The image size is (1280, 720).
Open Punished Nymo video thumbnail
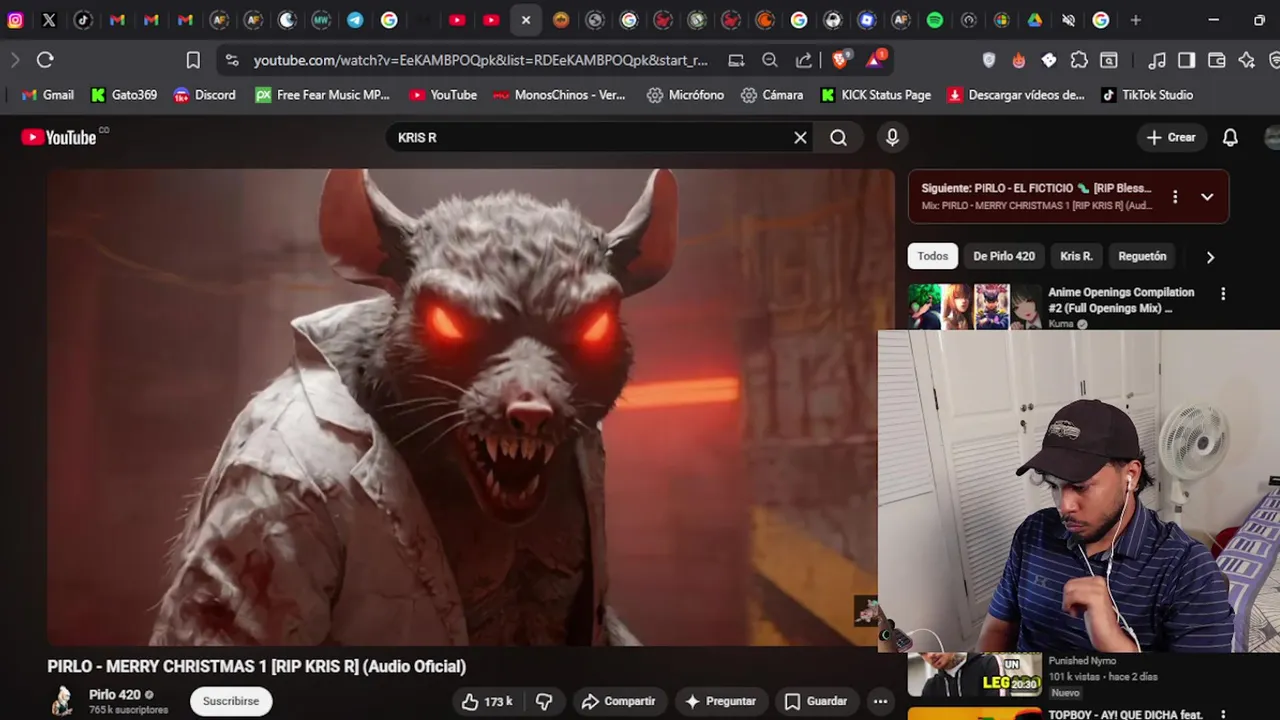click(974, 675)
